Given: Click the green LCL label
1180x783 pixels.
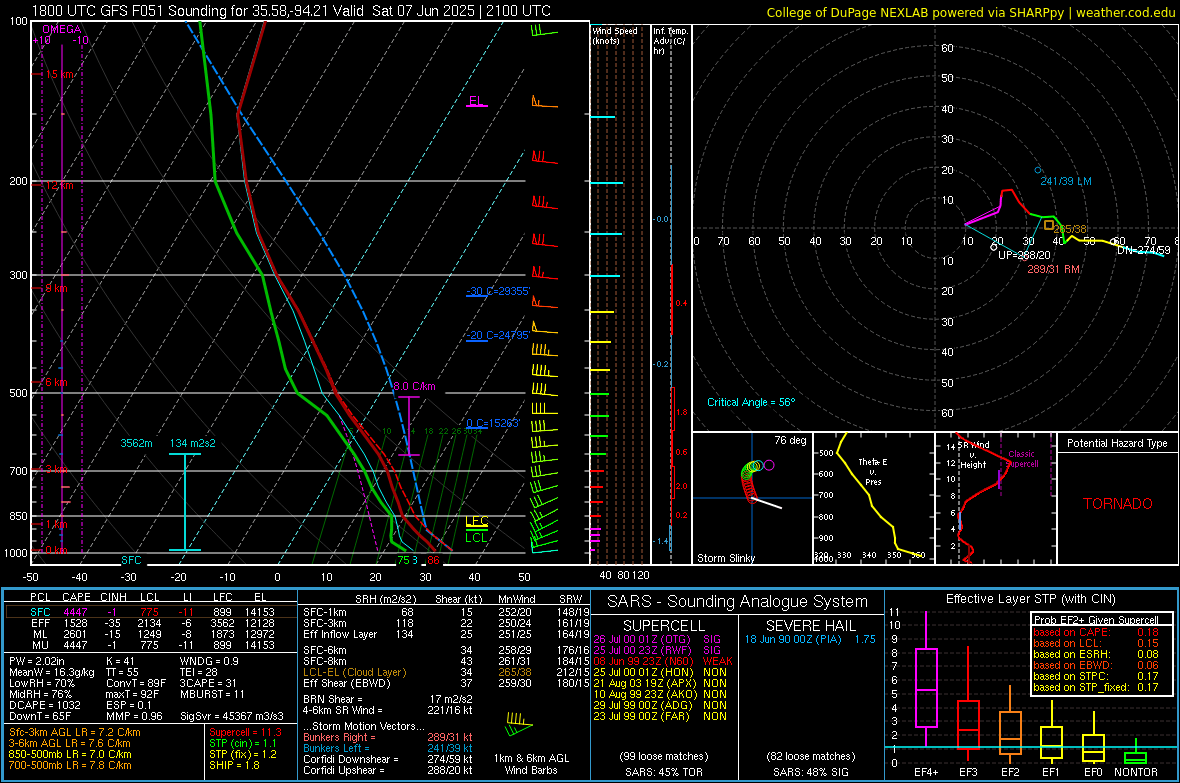Looking at the screenshot, I should [x=476, y=538].
